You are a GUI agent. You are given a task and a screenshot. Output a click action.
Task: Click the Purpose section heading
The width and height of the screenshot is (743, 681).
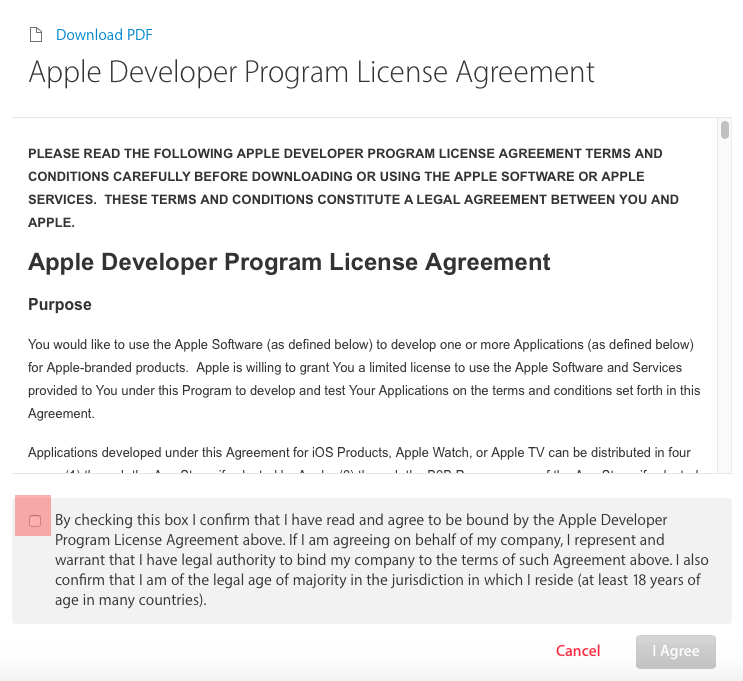(60, 304)
